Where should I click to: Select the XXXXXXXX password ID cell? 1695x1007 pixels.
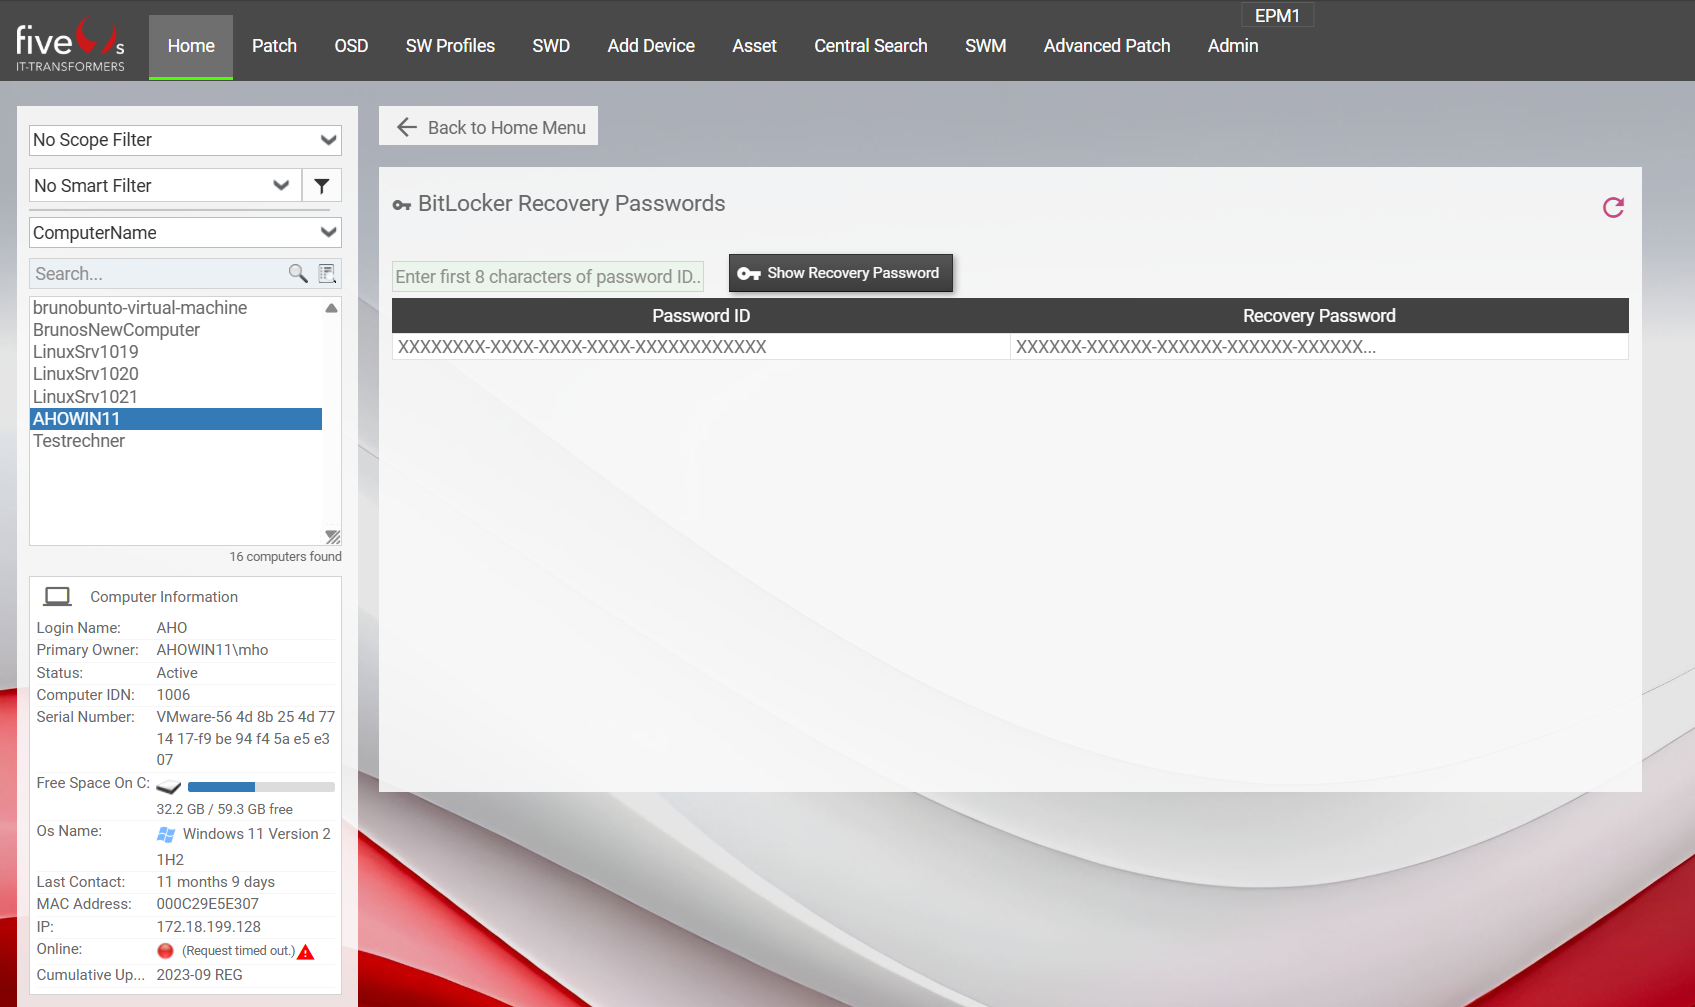(x=701, y=347)
